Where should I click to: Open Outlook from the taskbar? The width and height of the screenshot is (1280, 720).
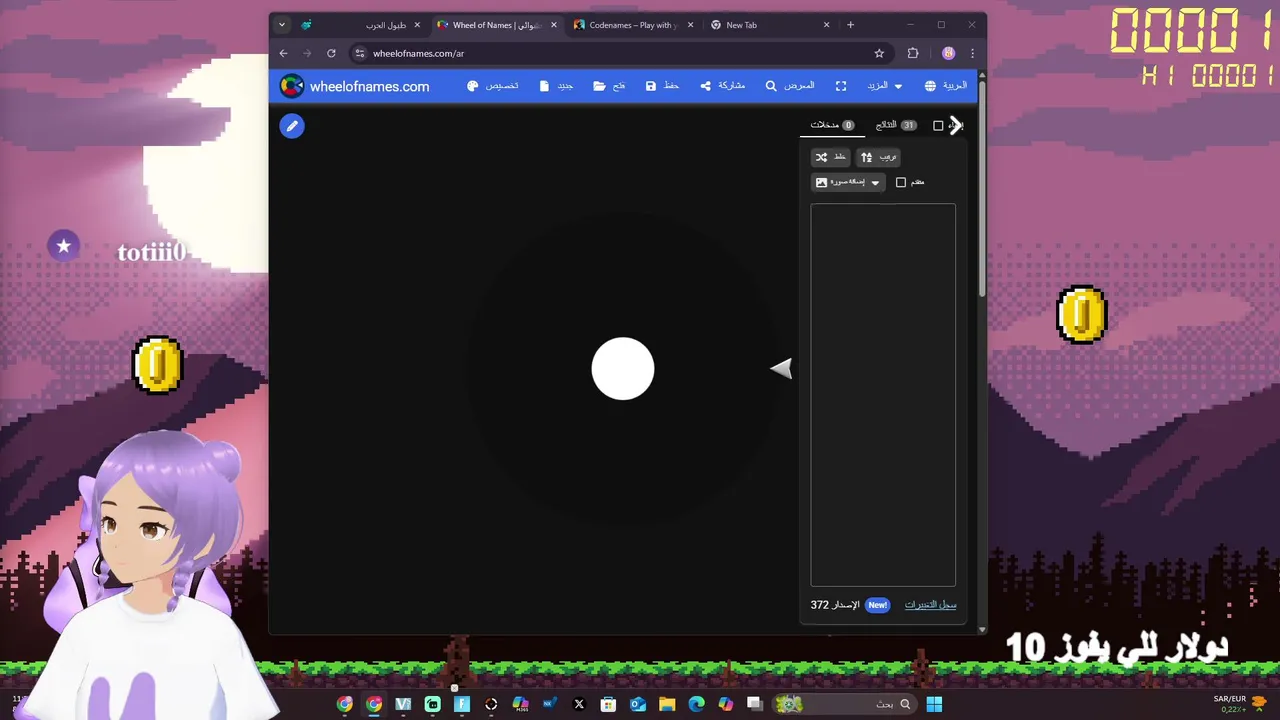(x=638, y=704)
